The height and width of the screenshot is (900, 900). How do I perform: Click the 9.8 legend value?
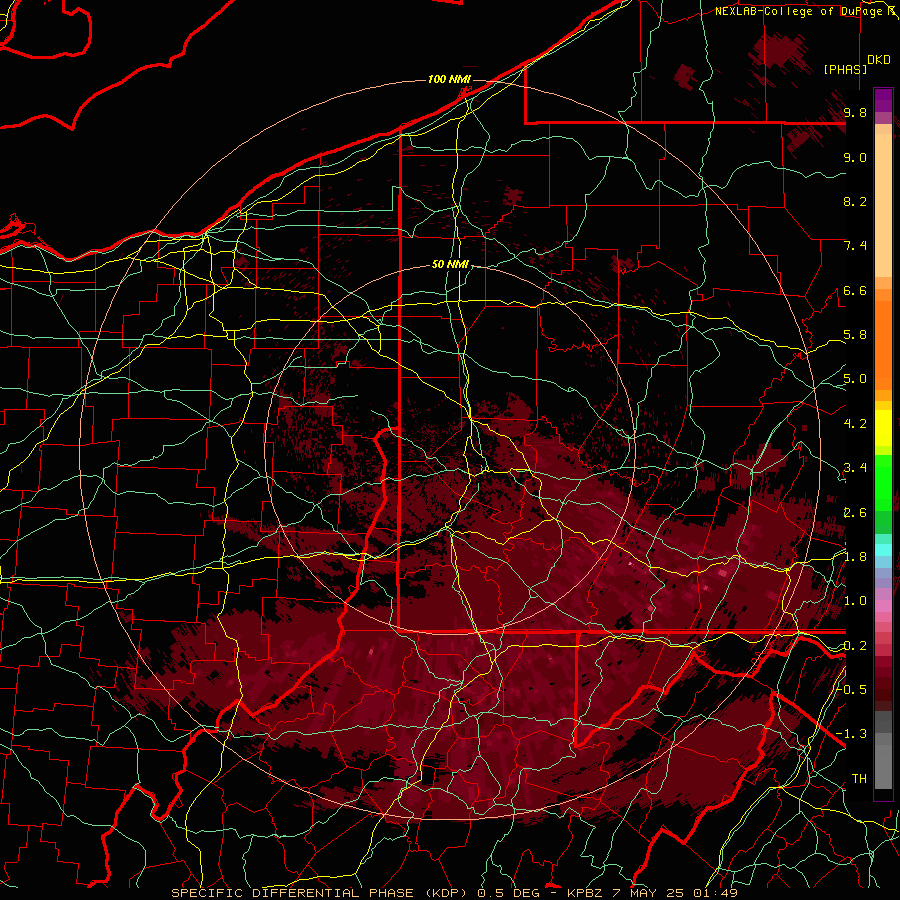[855, 112]
